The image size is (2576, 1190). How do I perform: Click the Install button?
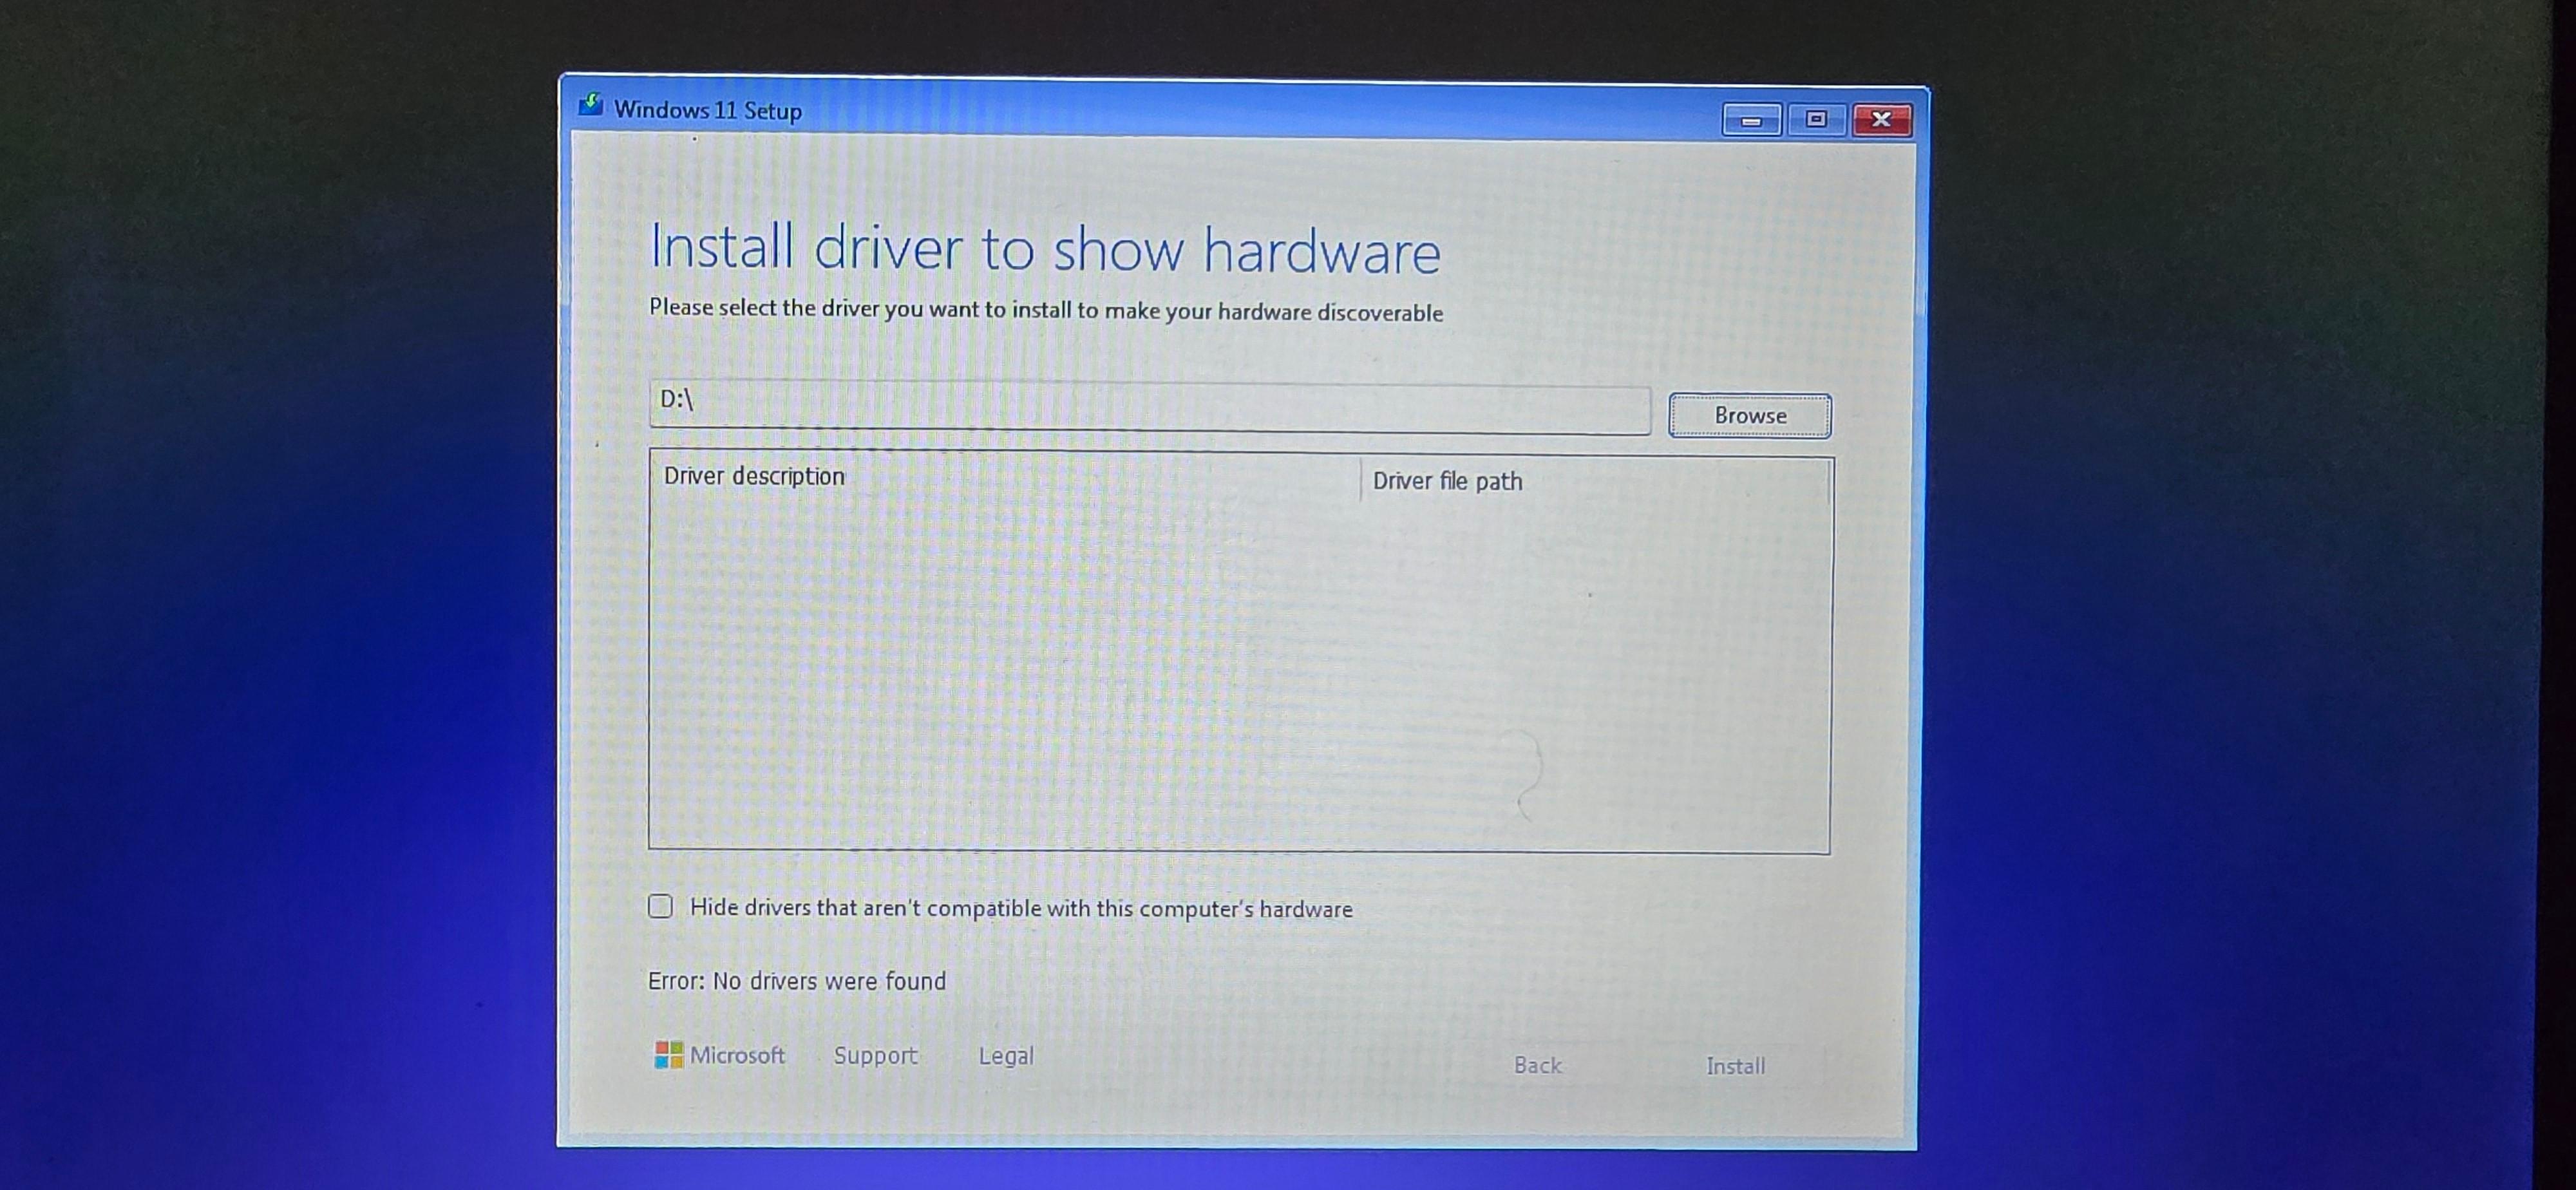1735,1066
